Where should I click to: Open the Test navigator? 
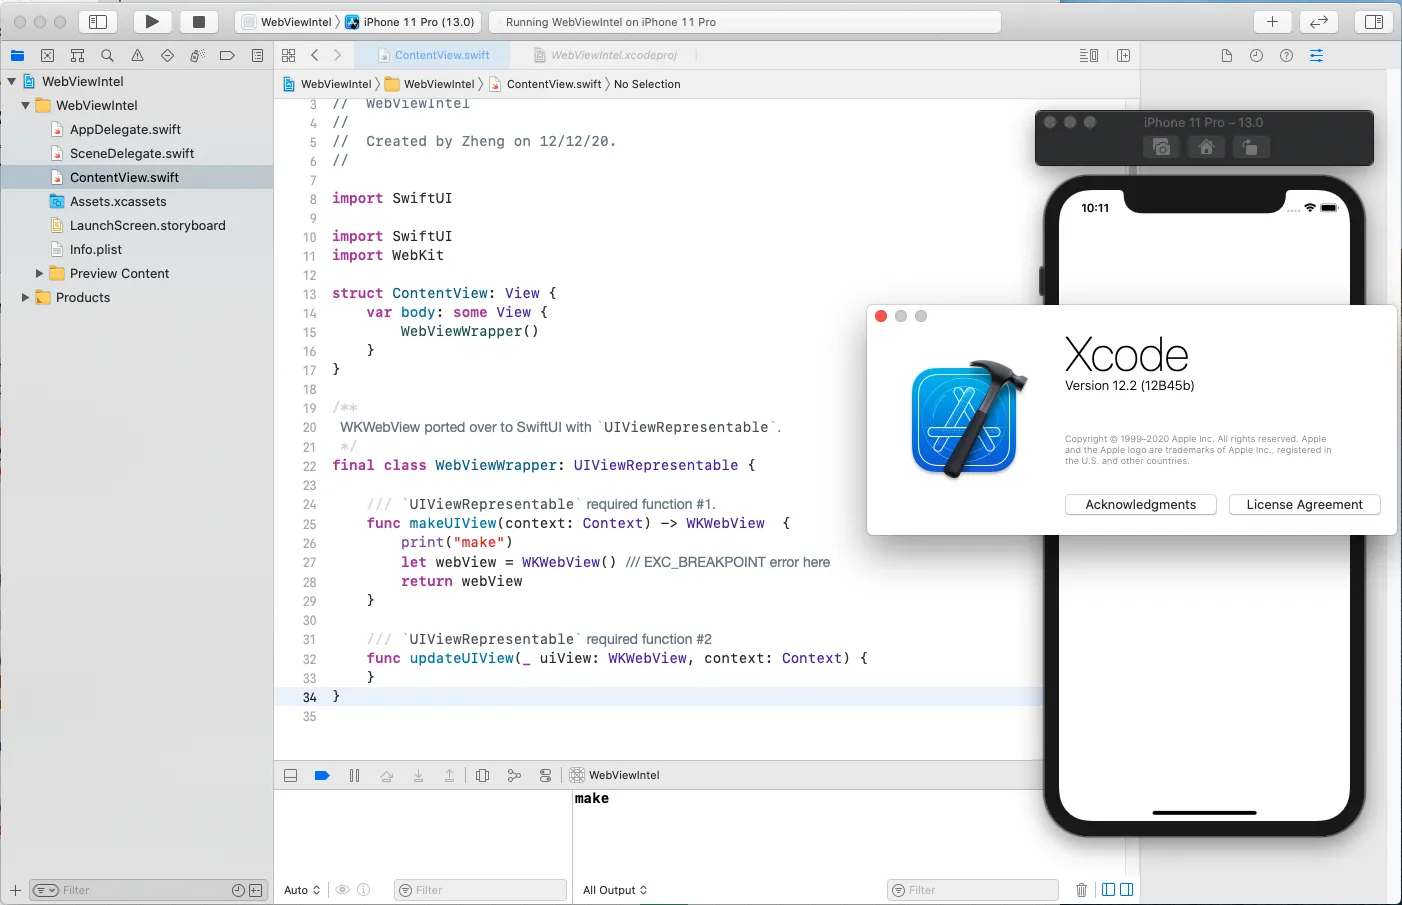click(167, 56)
